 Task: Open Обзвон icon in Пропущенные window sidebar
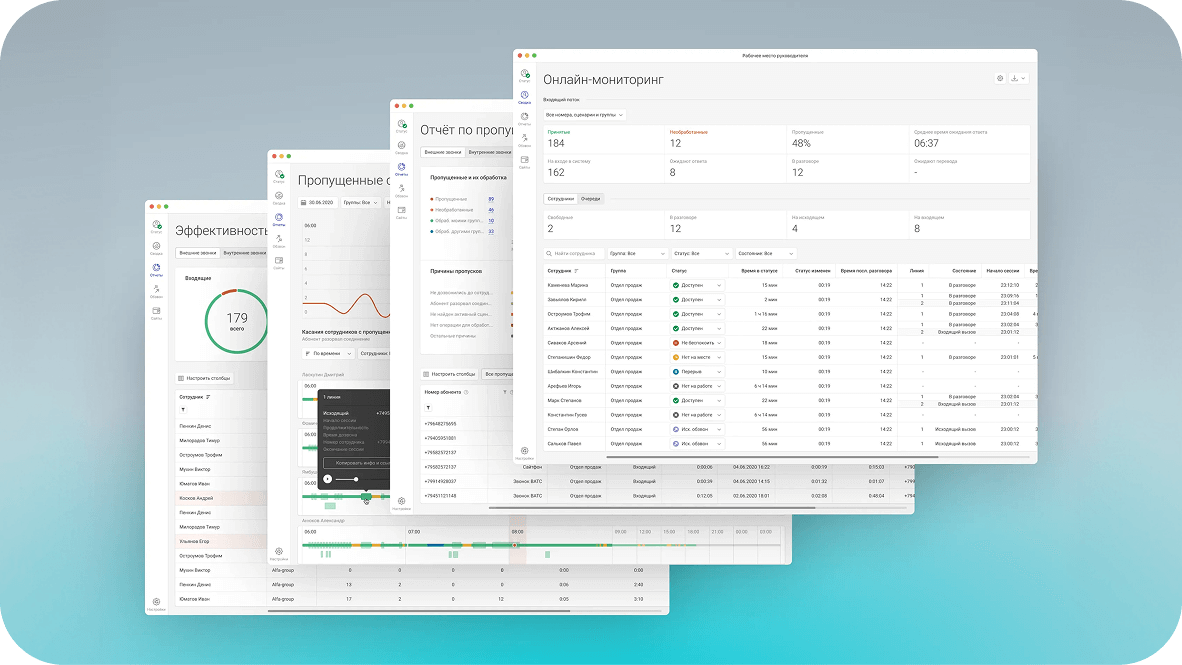click(279, 240)
